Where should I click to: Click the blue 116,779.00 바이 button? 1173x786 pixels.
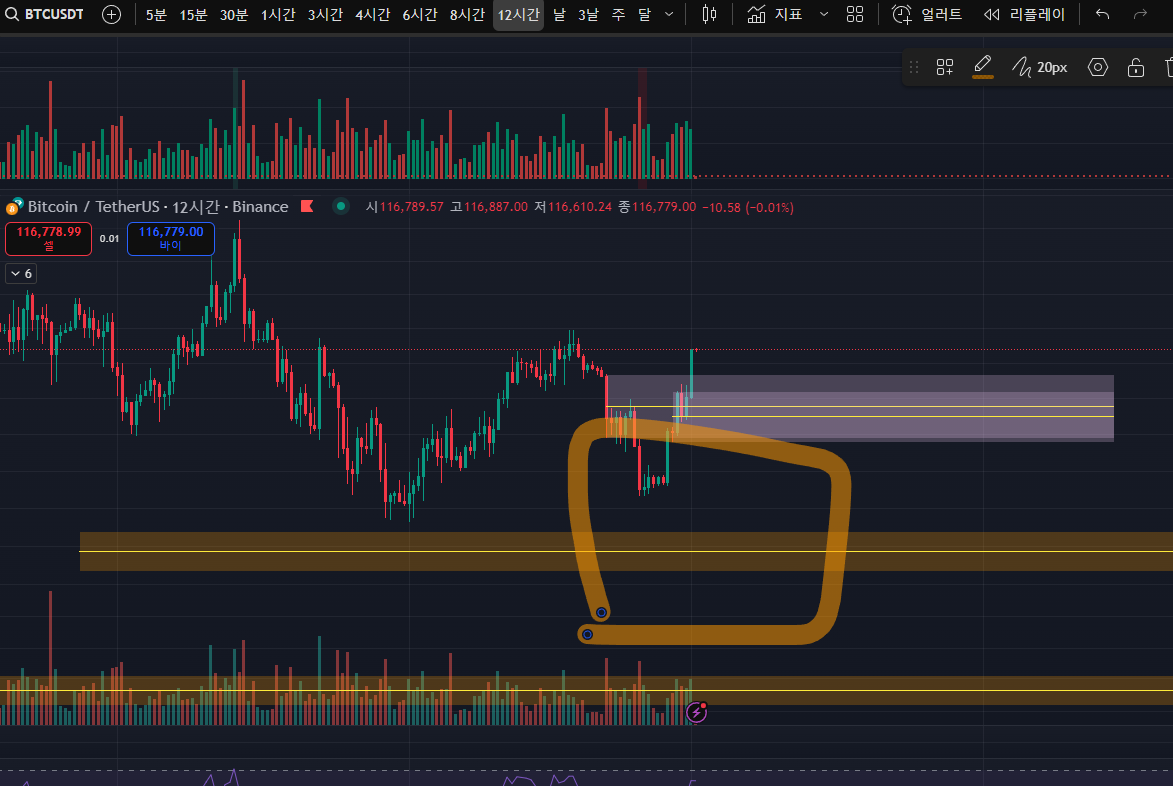[x=171, y=239]
